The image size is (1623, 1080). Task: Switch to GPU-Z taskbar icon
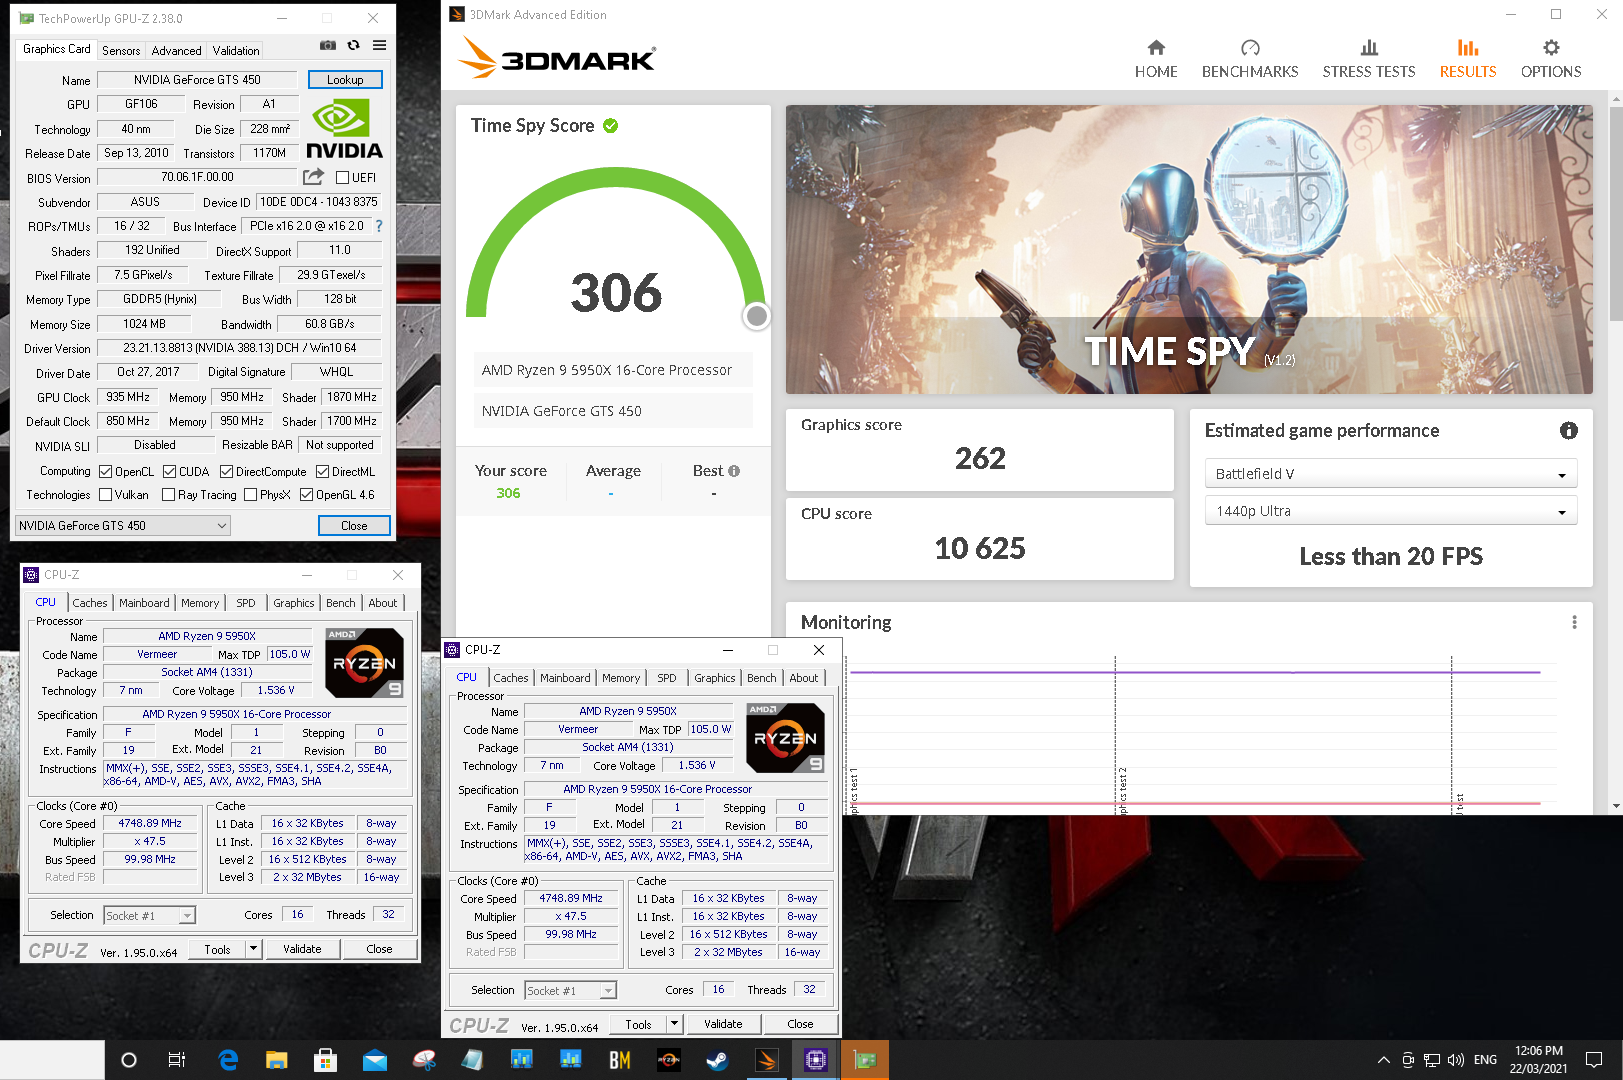(x=865, y=1060)
